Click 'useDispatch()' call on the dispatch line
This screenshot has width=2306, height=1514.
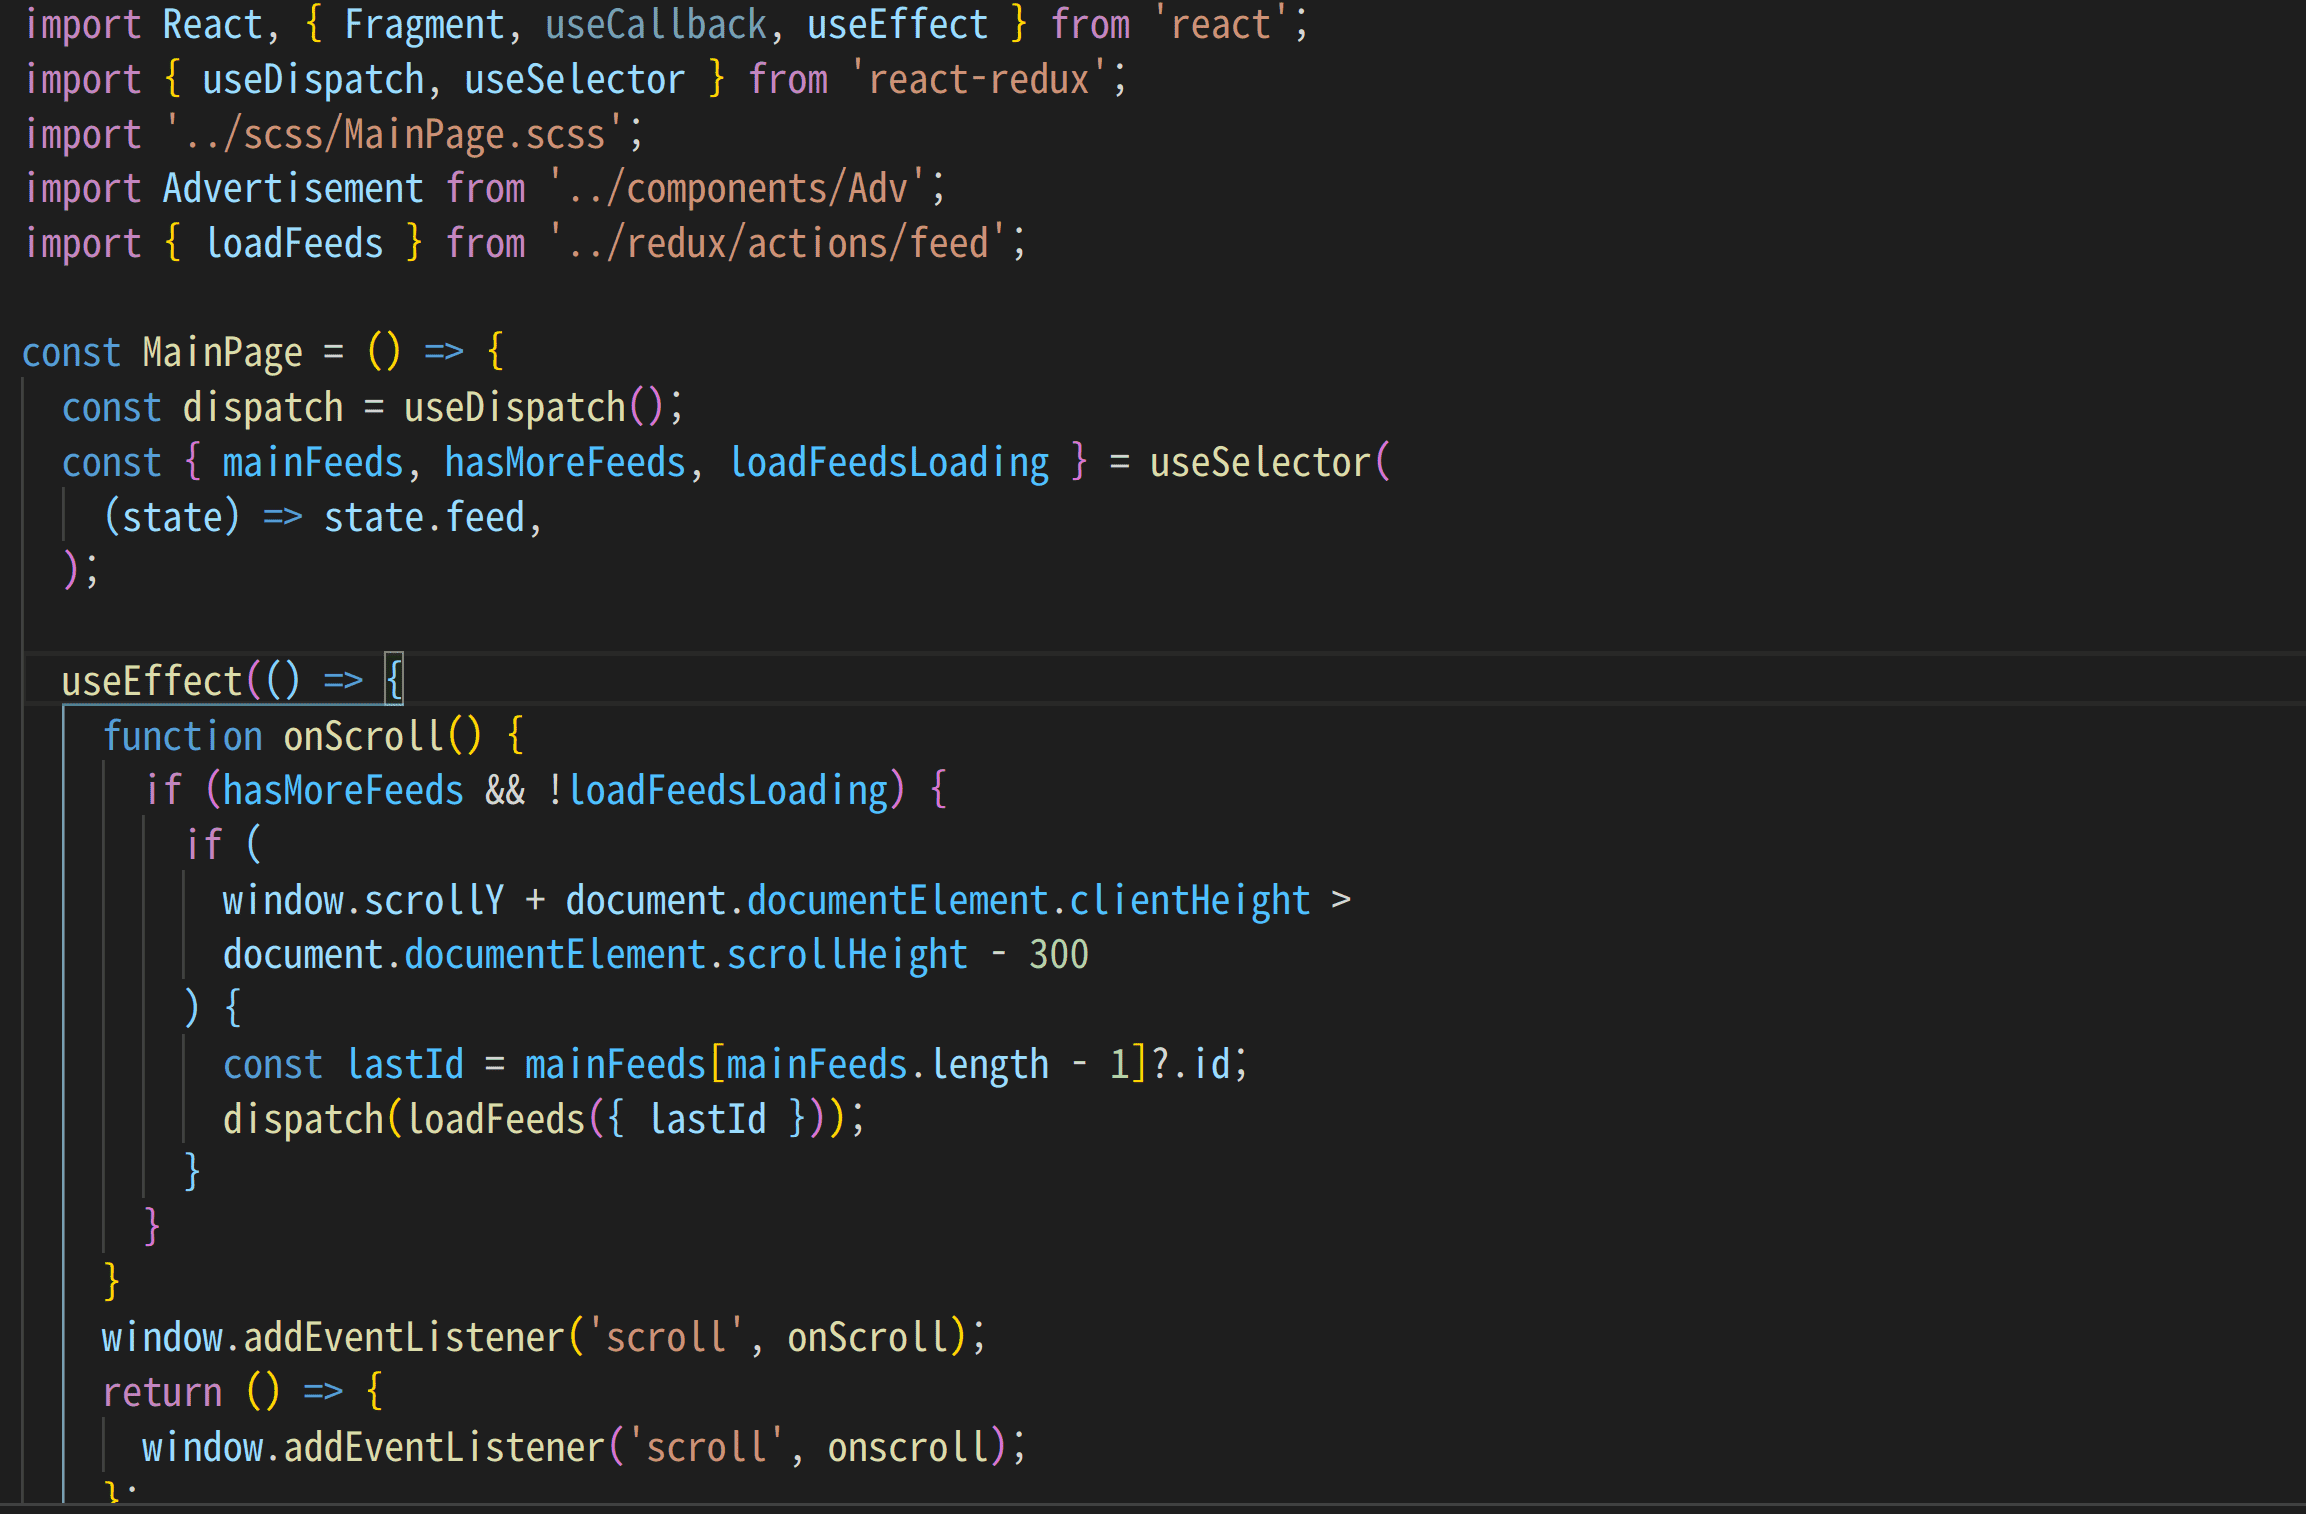tap(532, 407)
